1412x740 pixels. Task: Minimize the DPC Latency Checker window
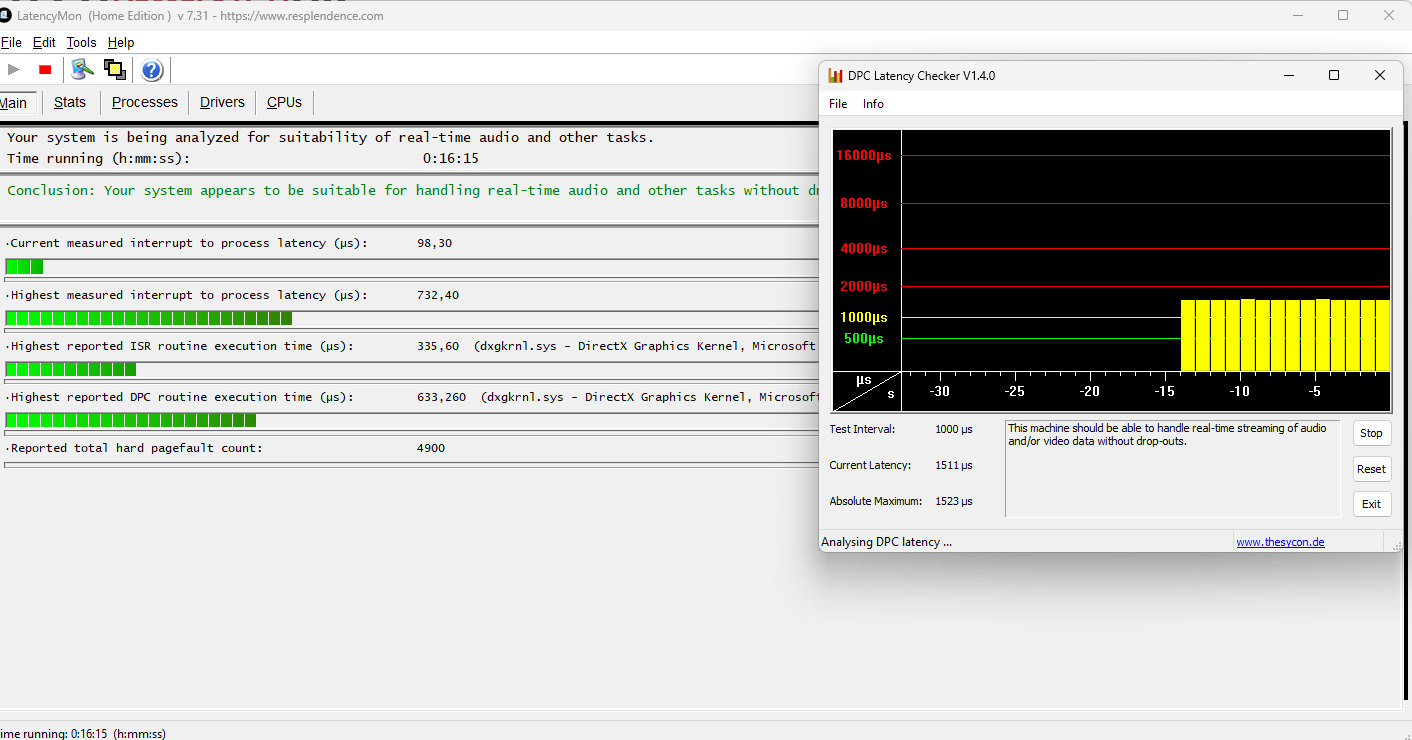[1287, 76]
